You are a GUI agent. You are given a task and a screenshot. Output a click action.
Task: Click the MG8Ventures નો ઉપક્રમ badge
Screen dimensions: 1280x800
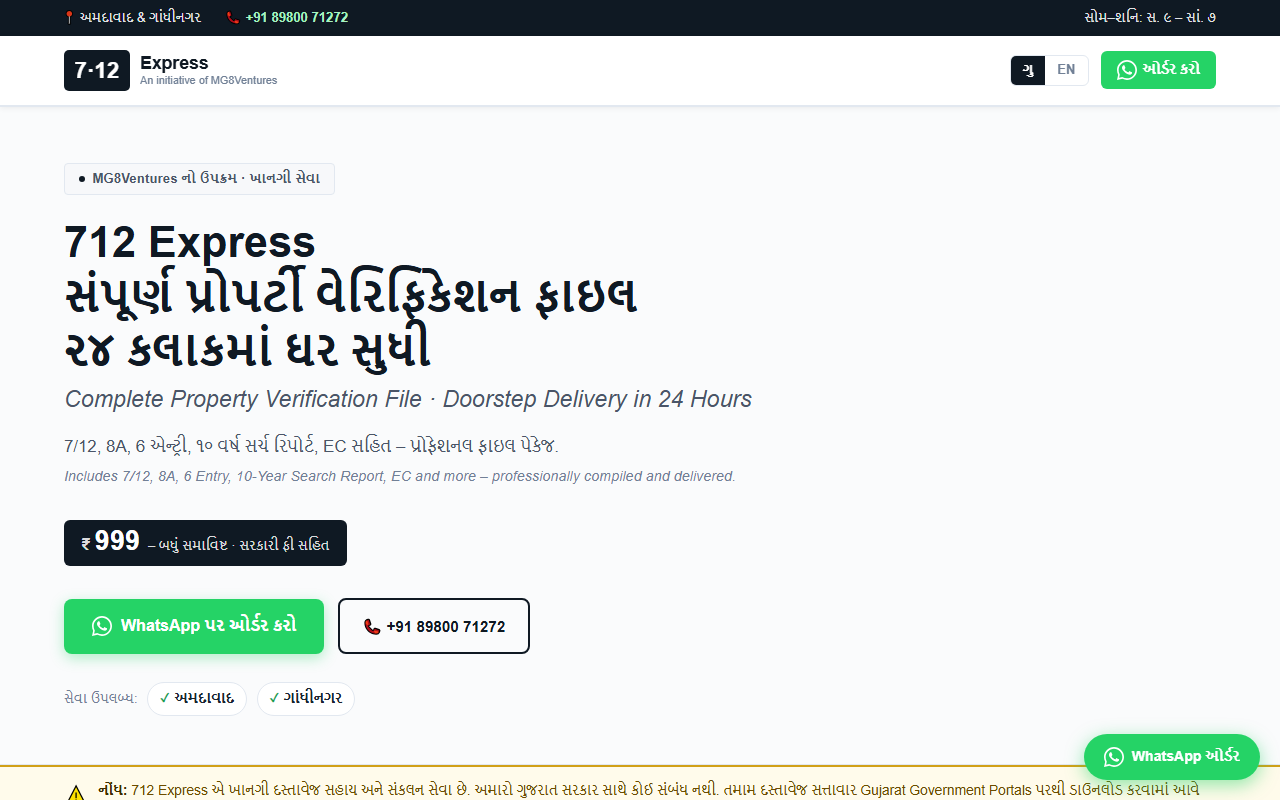click(x=199, y=178)
